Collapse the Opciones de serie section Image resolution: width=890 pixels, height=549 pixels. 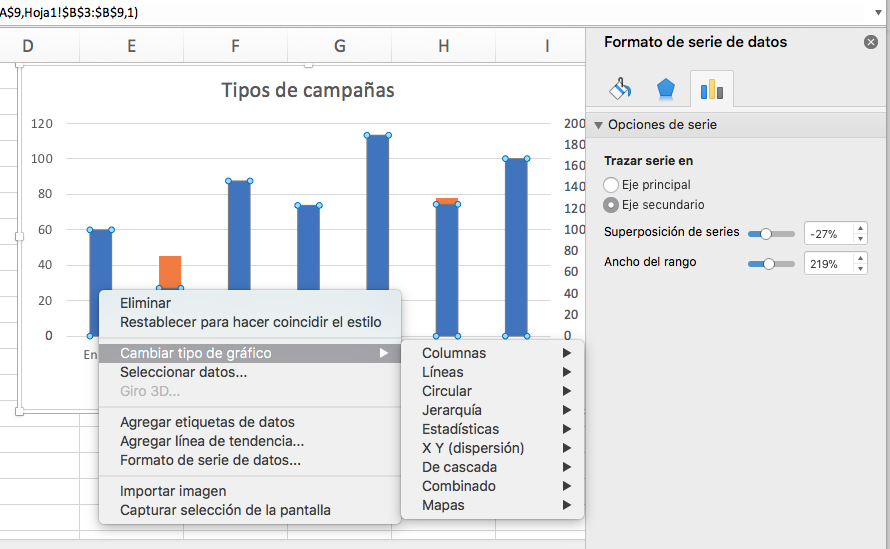pyautogui.click(x=598, y=125)
